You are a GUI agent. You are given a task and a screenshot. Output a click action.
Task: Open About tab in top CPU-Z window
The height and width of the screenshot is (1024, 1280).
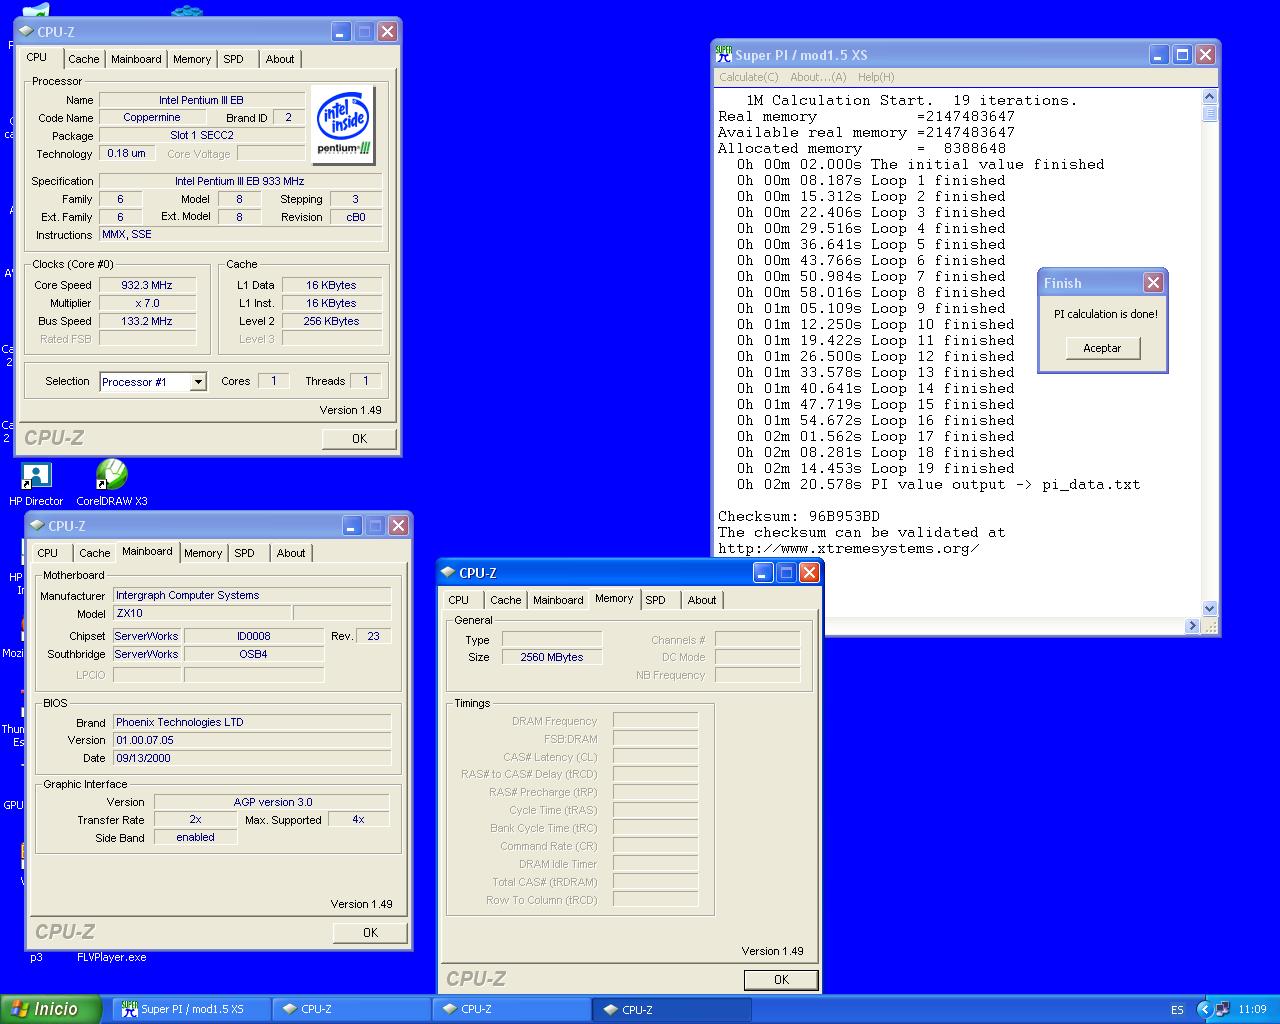pos(280,59)
